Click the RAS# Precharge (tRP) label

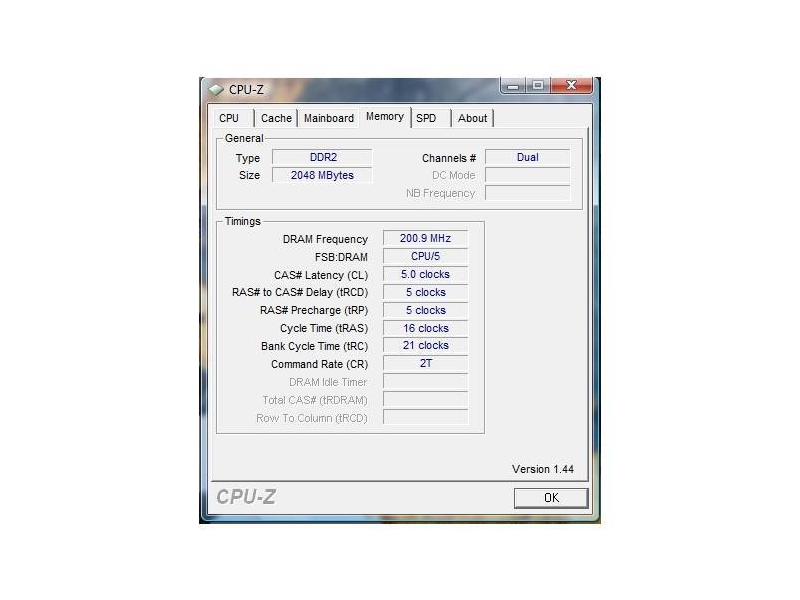[314, 310]
